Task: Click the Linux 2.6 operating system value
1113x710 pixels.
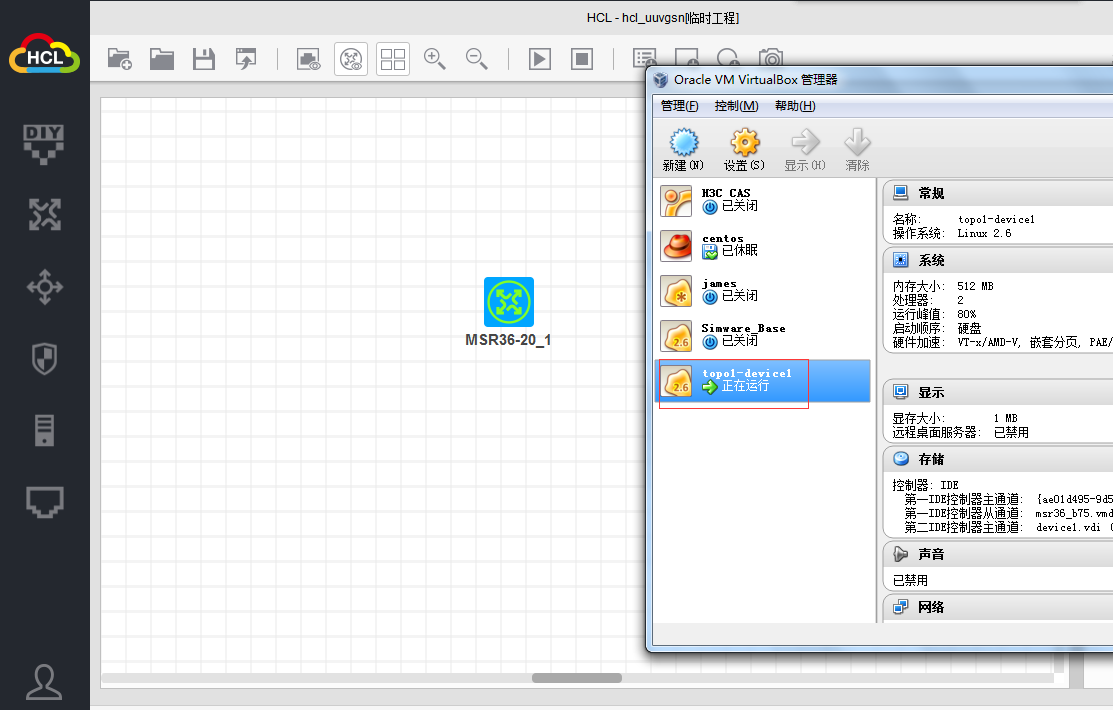Action: 984,233
